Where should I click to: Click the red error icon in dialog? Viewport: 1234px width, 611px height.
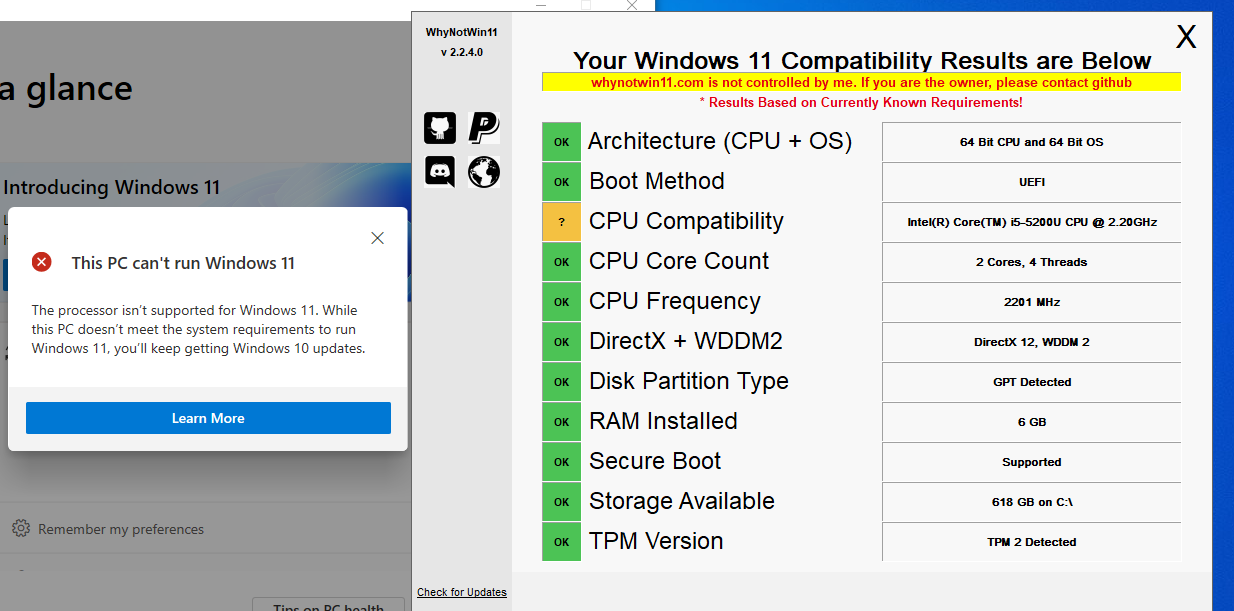[x=41, y=262]
